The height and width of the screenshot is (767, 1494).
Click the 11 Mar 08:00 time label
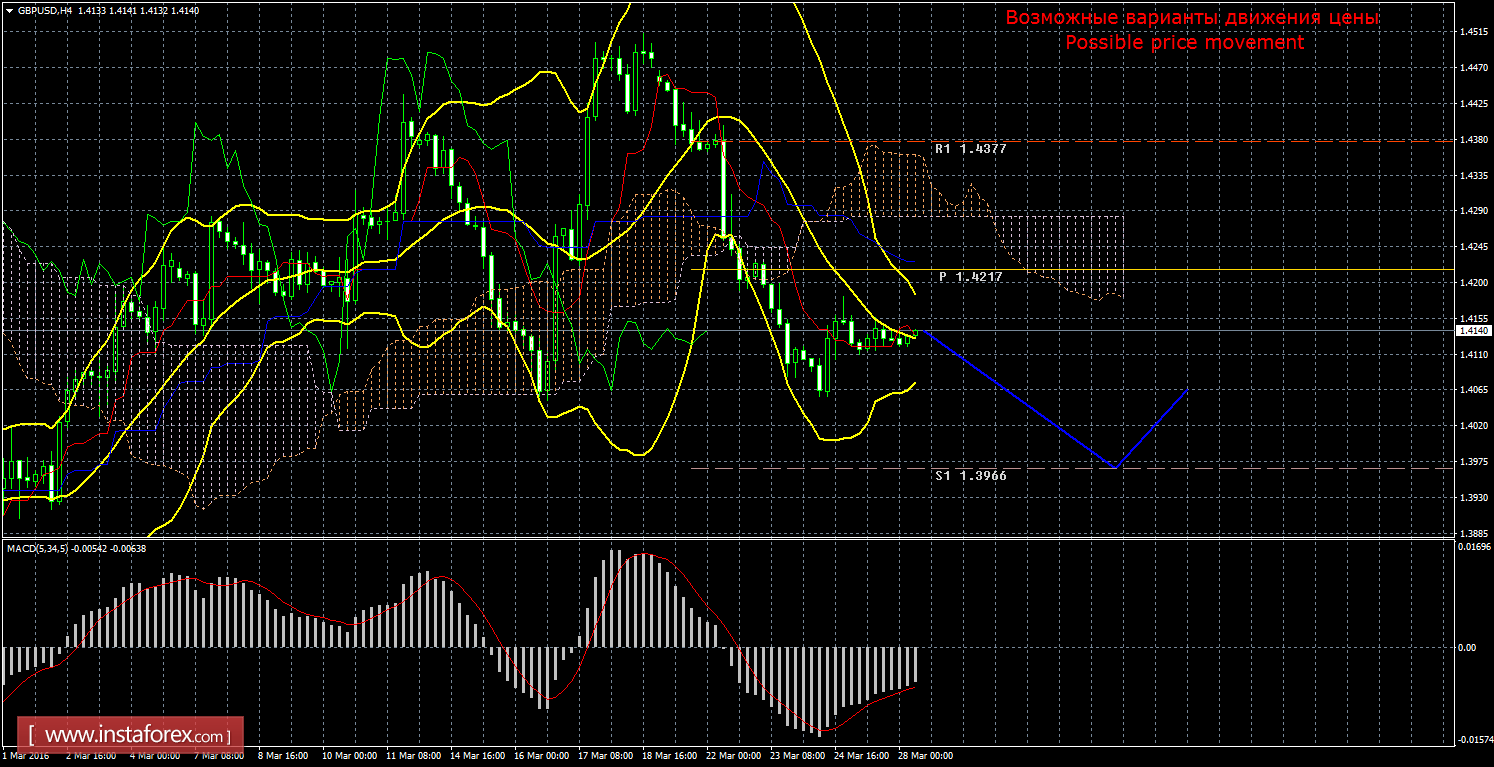pyautogui.click(x=412, y=757)
